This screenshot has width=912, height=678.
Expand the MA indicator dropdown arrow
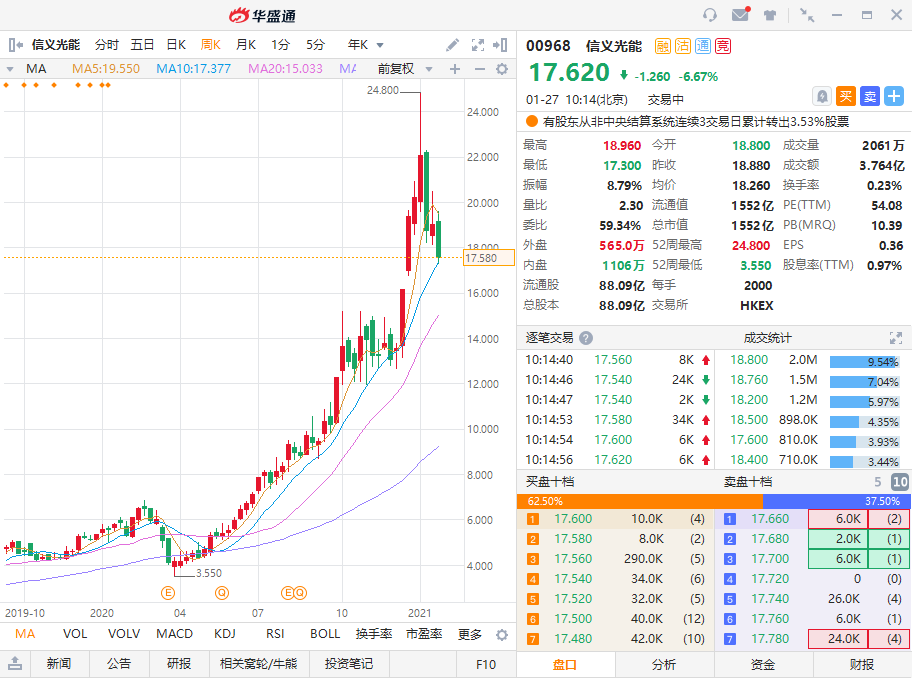(x=10, y=69)
